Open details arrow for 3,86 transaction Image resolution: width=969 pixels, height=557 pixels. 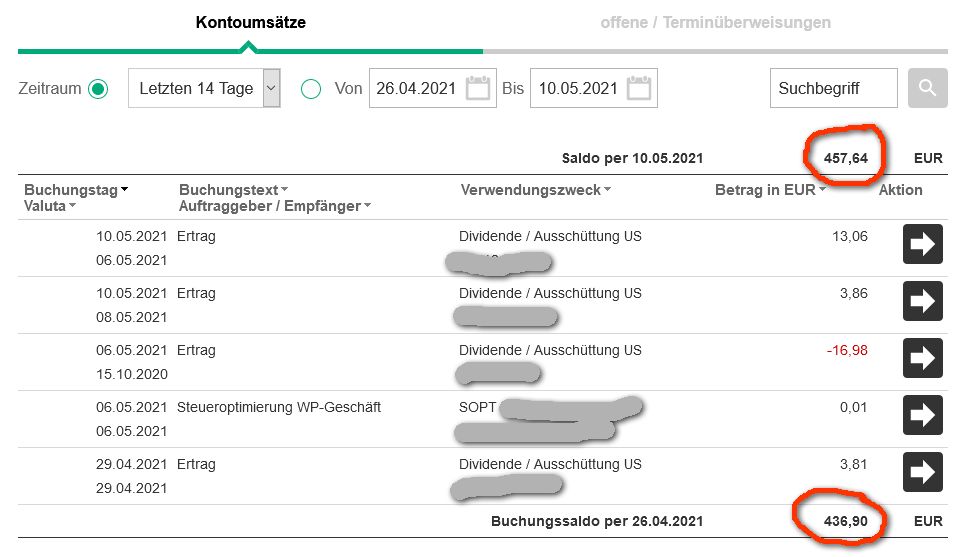923,302
